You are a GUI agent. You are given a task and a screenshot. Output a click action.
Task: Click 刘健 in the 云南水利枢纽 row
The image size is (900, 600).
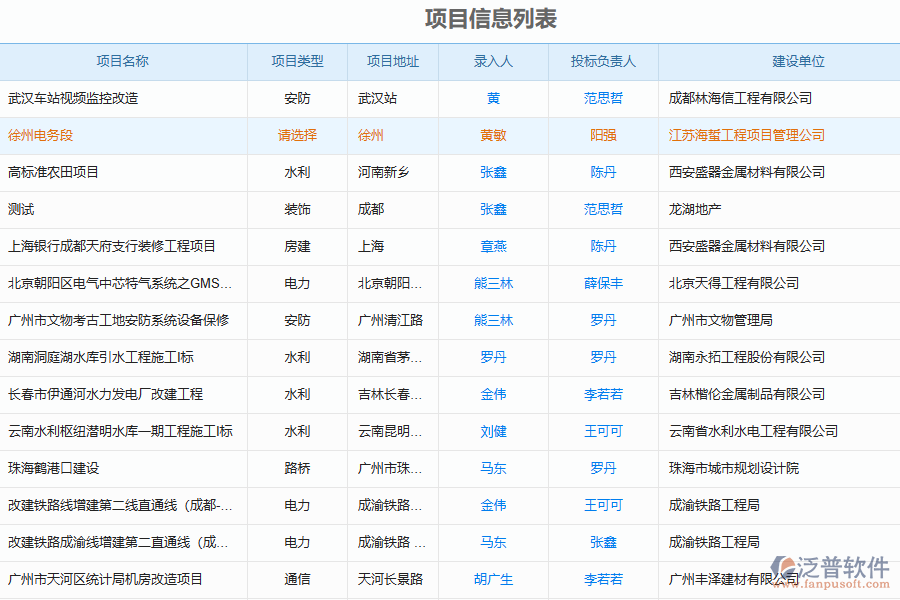pyautogui.click(x=492, y=431)
